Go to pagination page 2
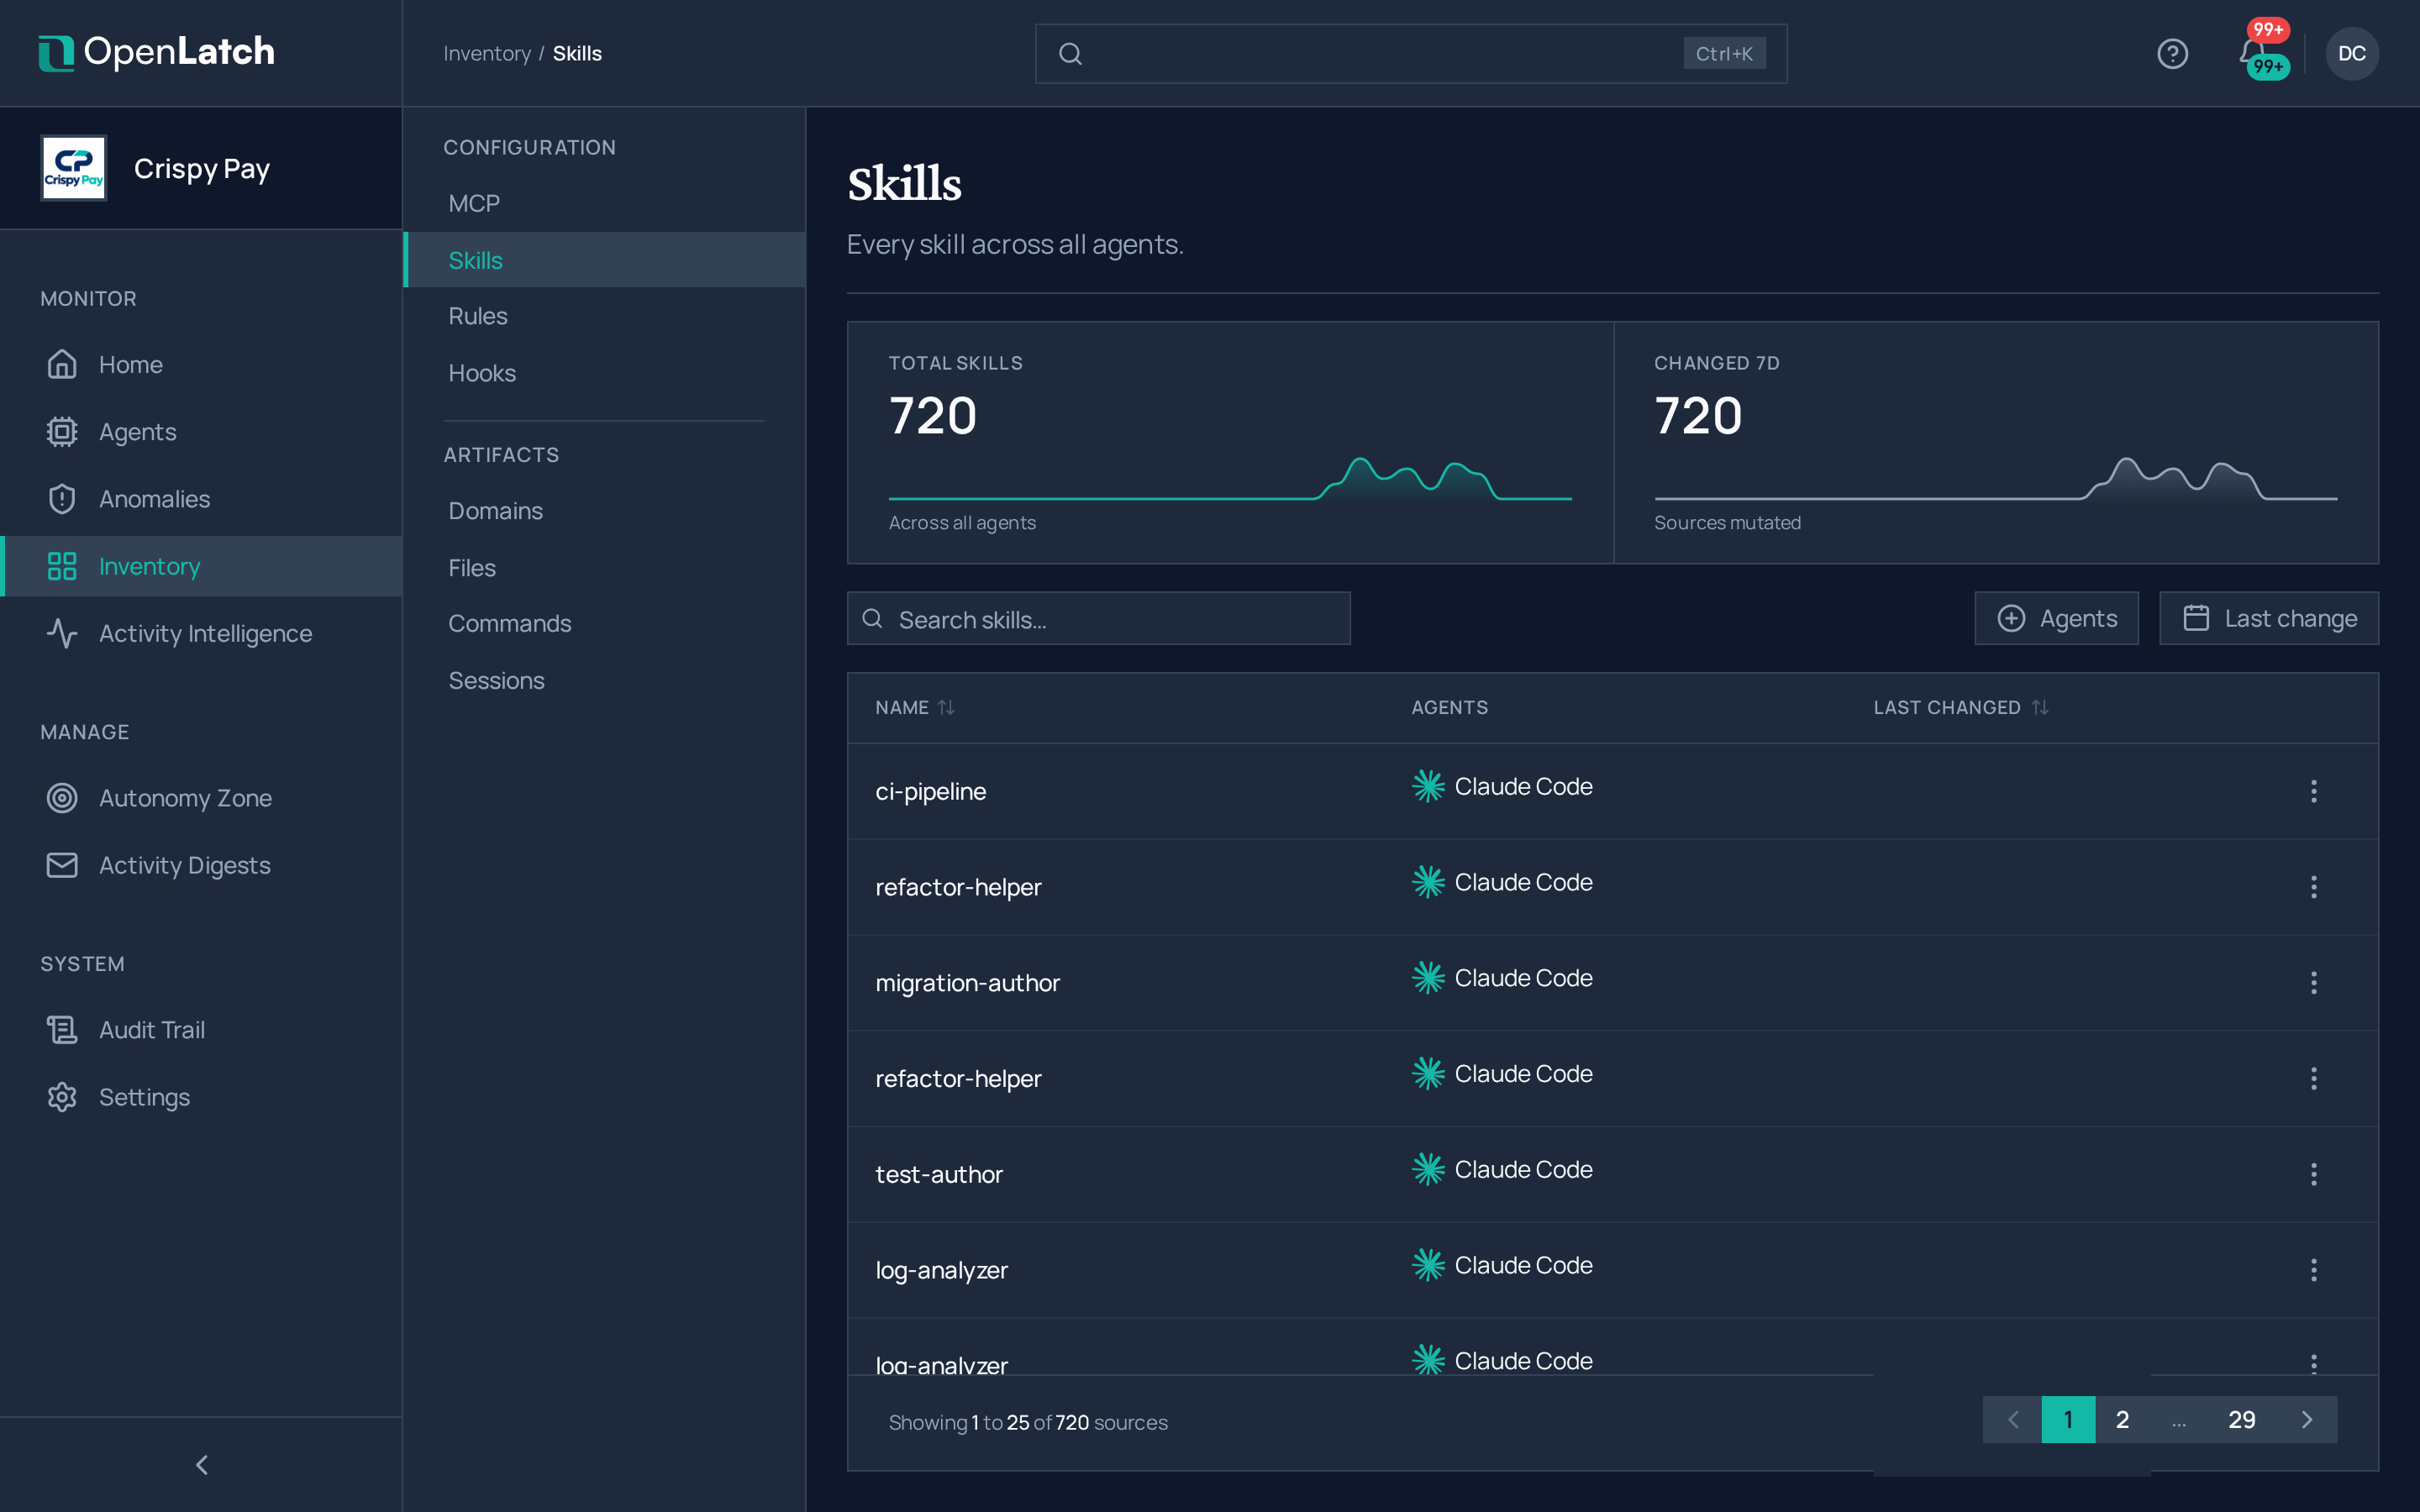Viewport: 2420px width, 1512px height. click(x=2122, y=1419)
